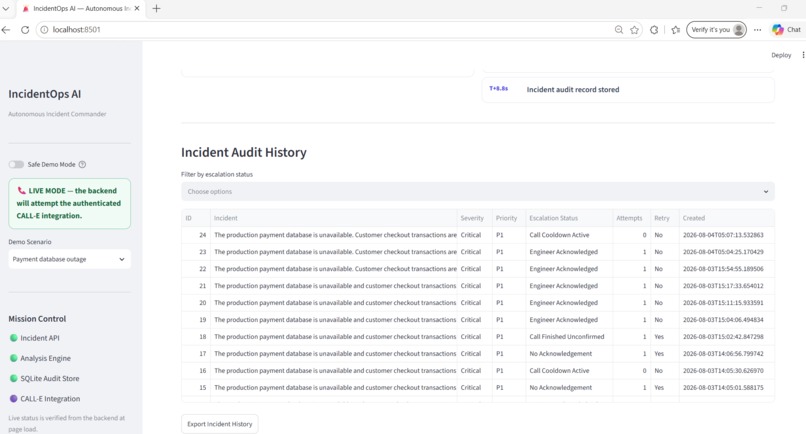Select Call Cooldown Active status in row 24
The height and width of the screenshot is (434, 806).
(569, 235)
